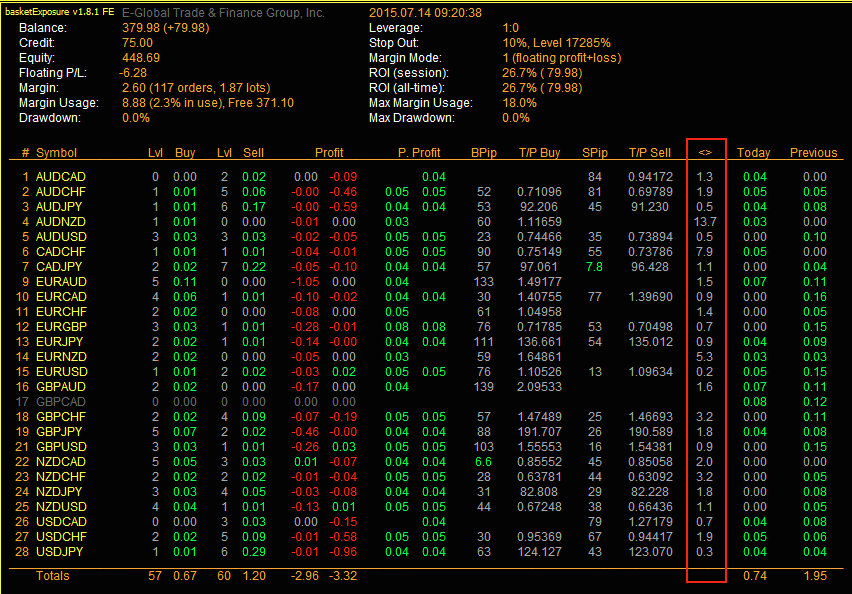Click the GBPJPY symbol label

[x=60, y=431]
